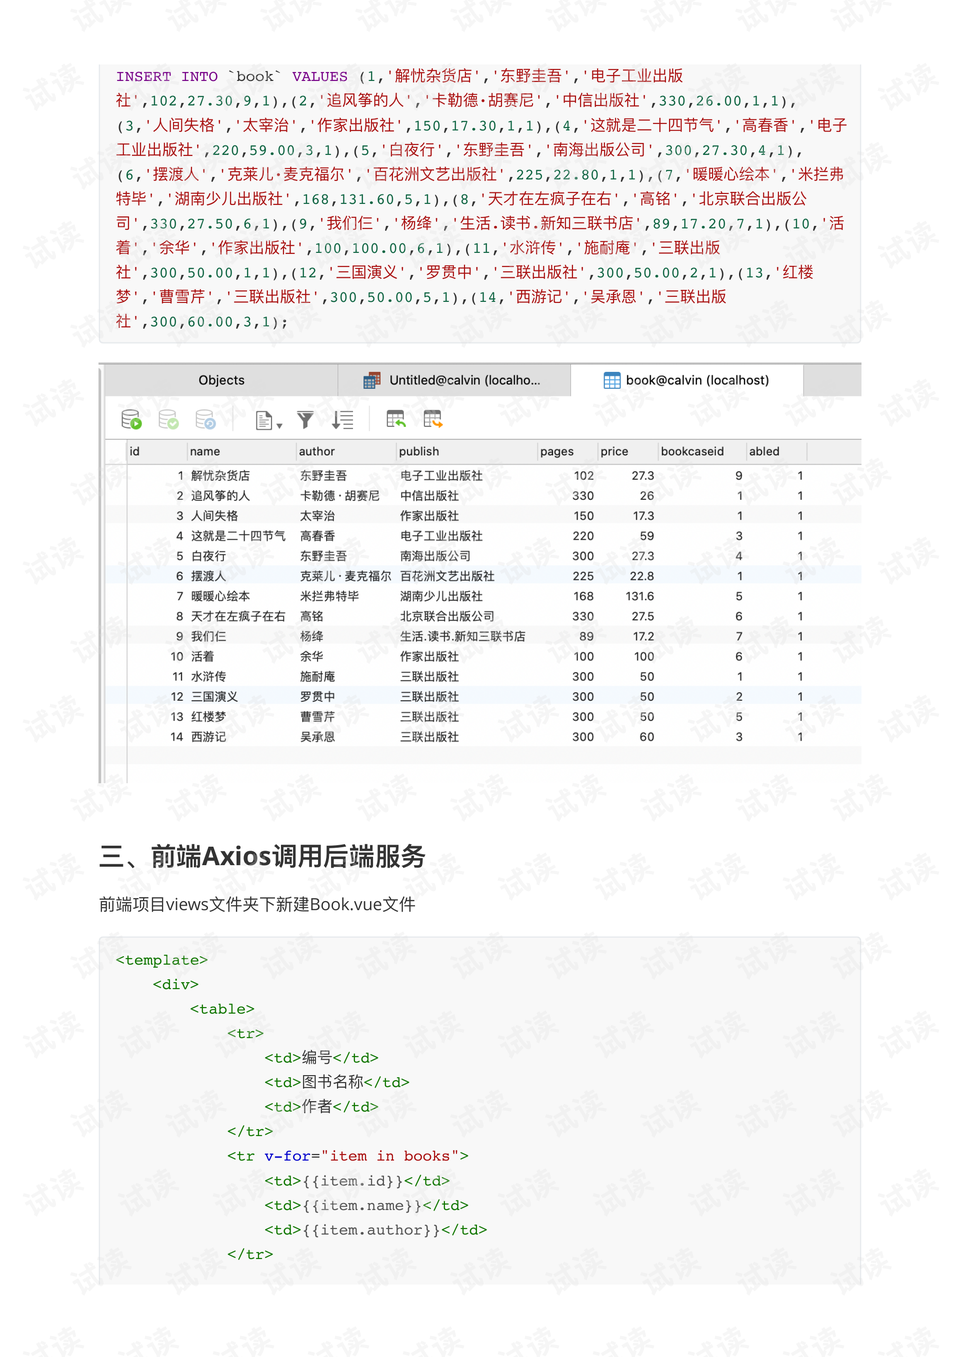960x1357 pixels.
Task: Select the 摆渡人 name cell
Action: point(208,576)
